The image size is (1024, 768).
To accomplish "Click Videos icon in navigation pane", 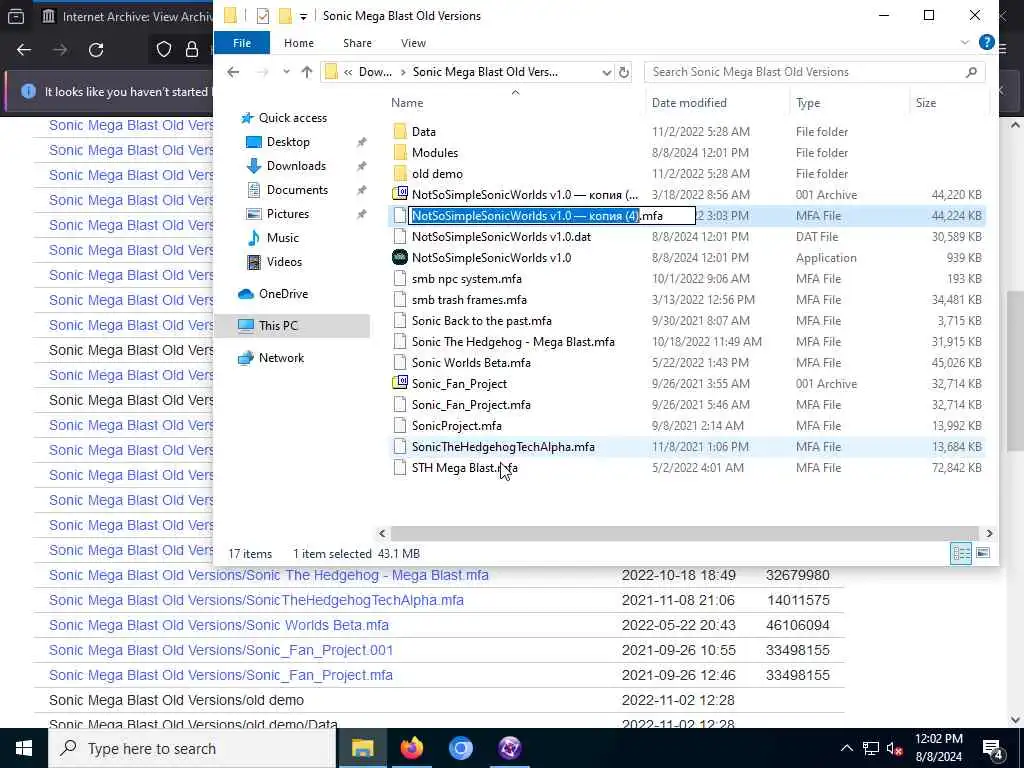I will [253, 262].
